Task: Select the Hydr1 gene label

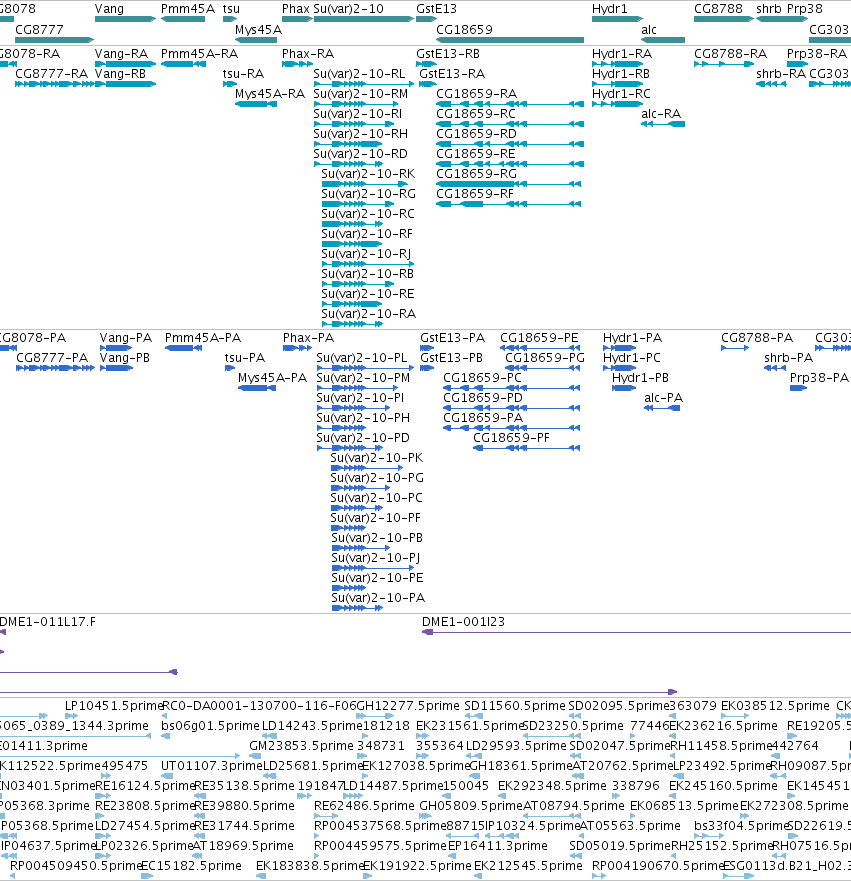Action: (x=609, y=8)
